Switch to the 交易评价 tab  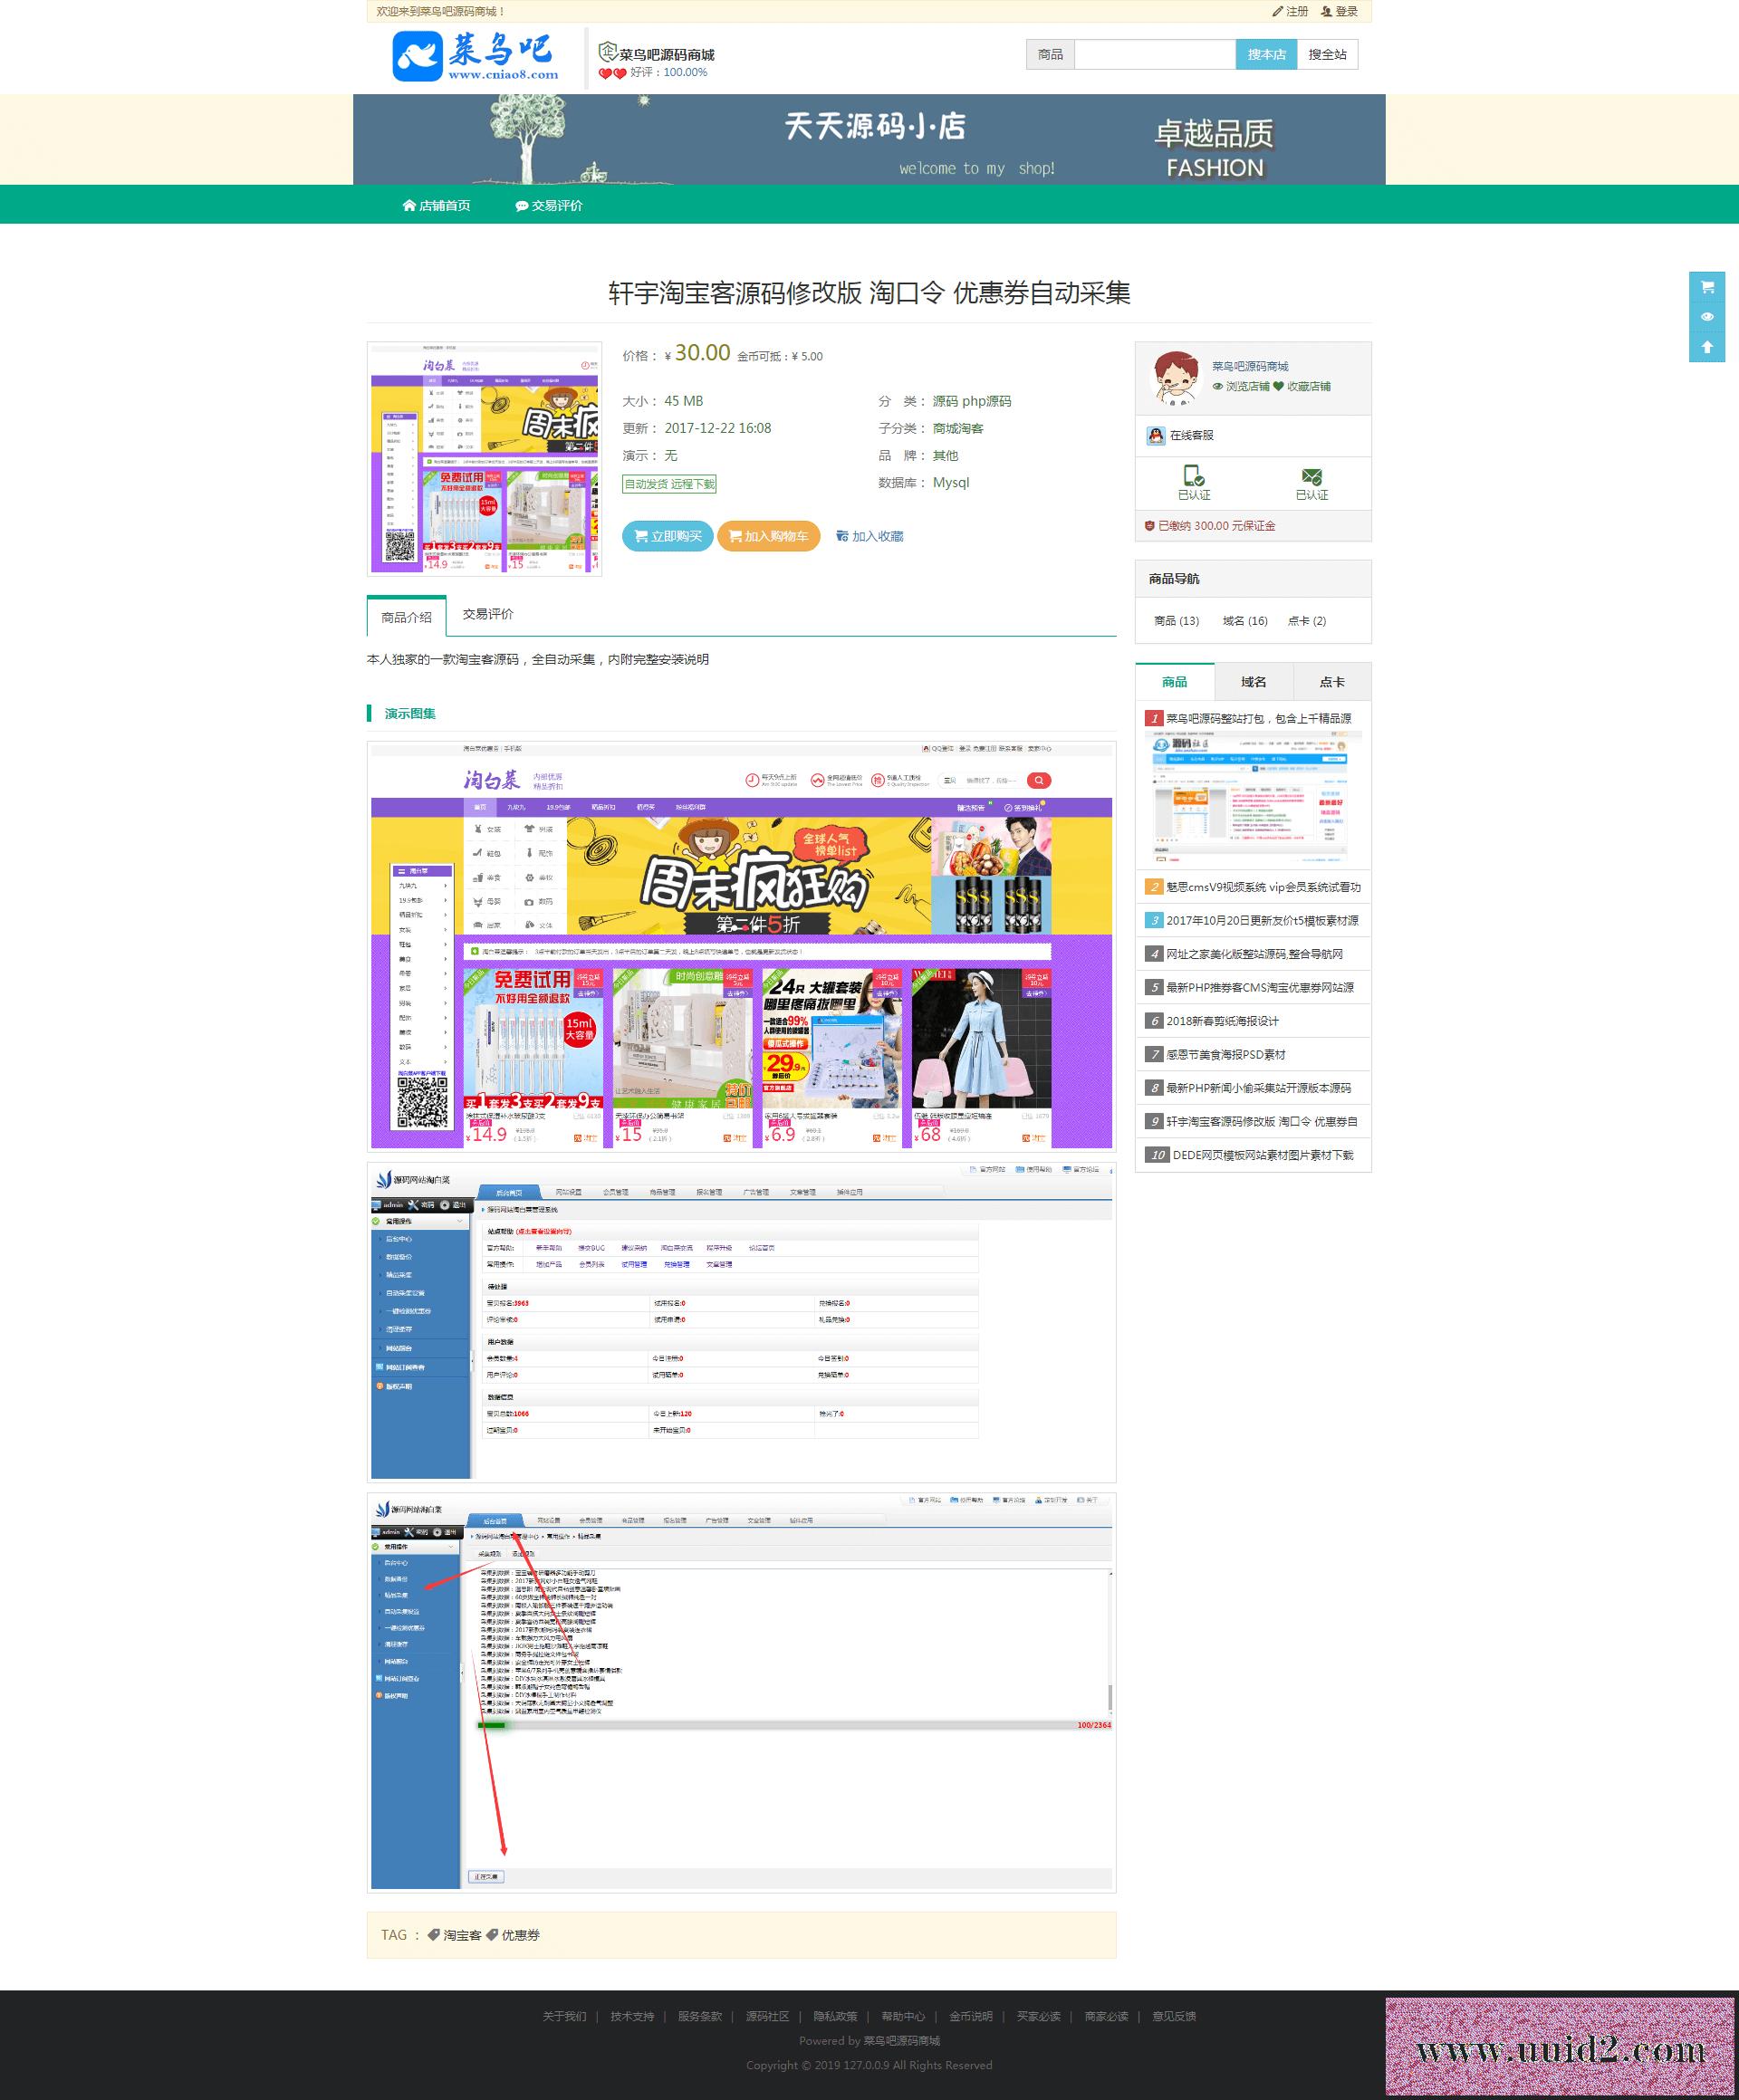pyautogui.click(x=488, y=614)
